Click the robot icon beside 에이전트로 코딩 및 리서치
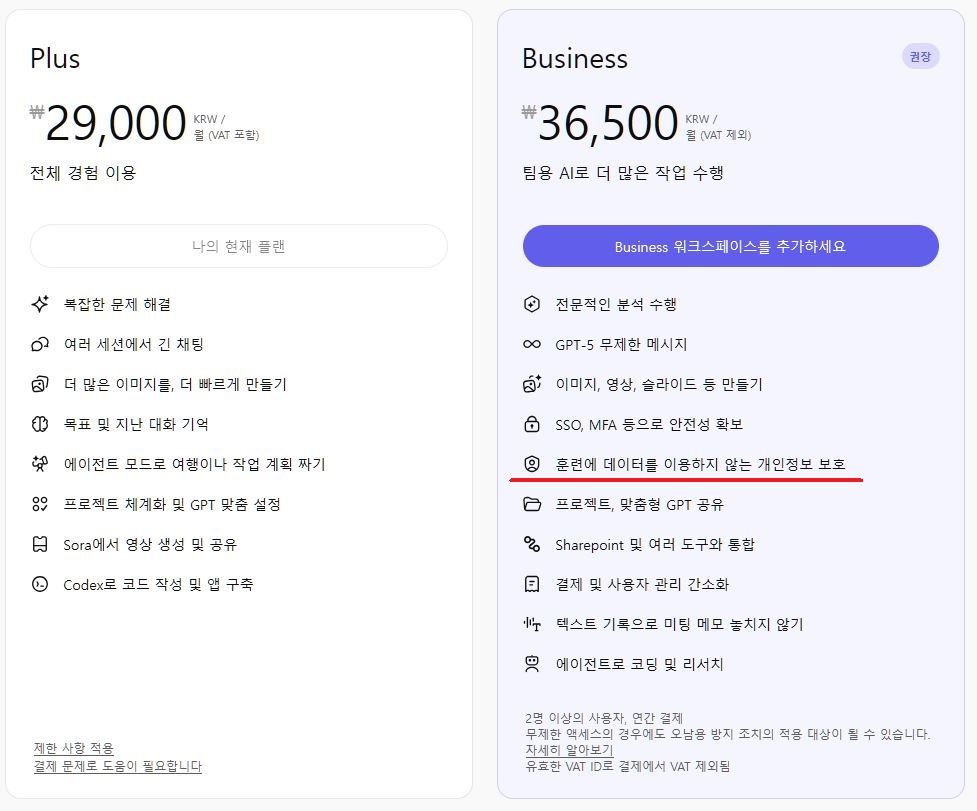The image size is (977, 811). point(532,664)
